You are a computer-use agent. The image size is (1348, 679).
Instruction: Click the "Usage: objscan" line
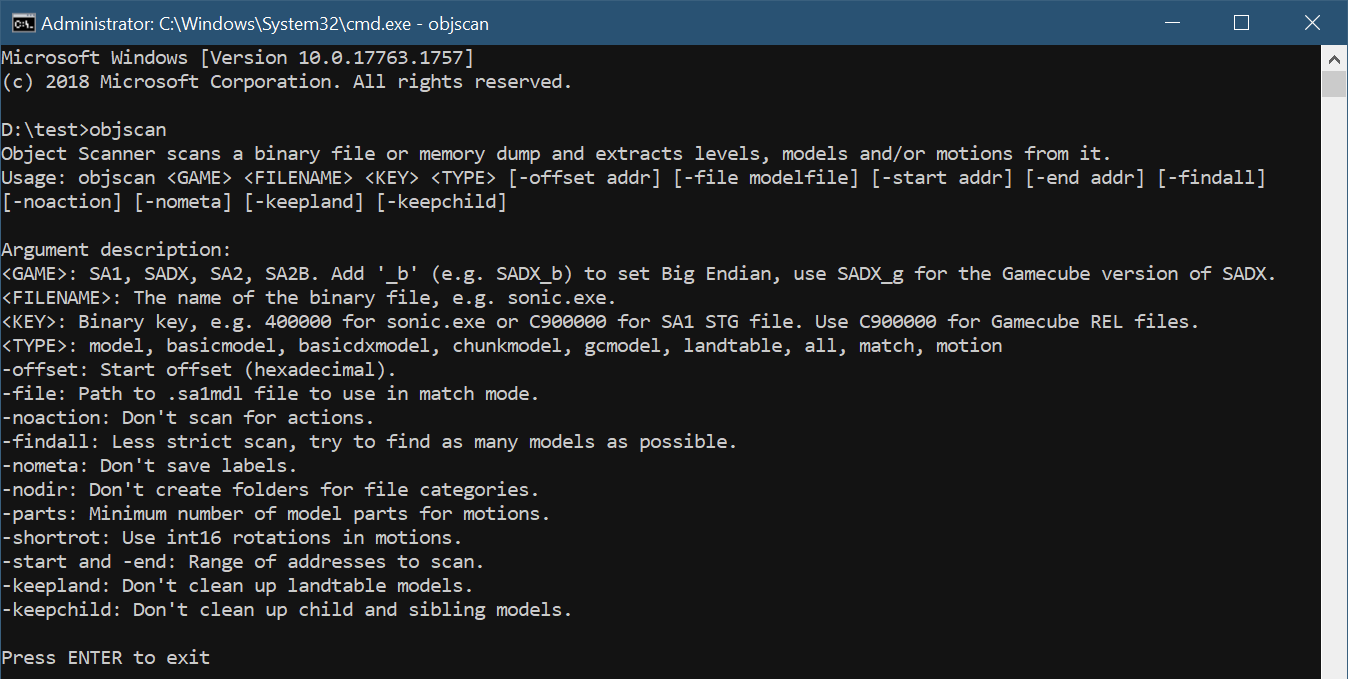(x=633, y=178)
